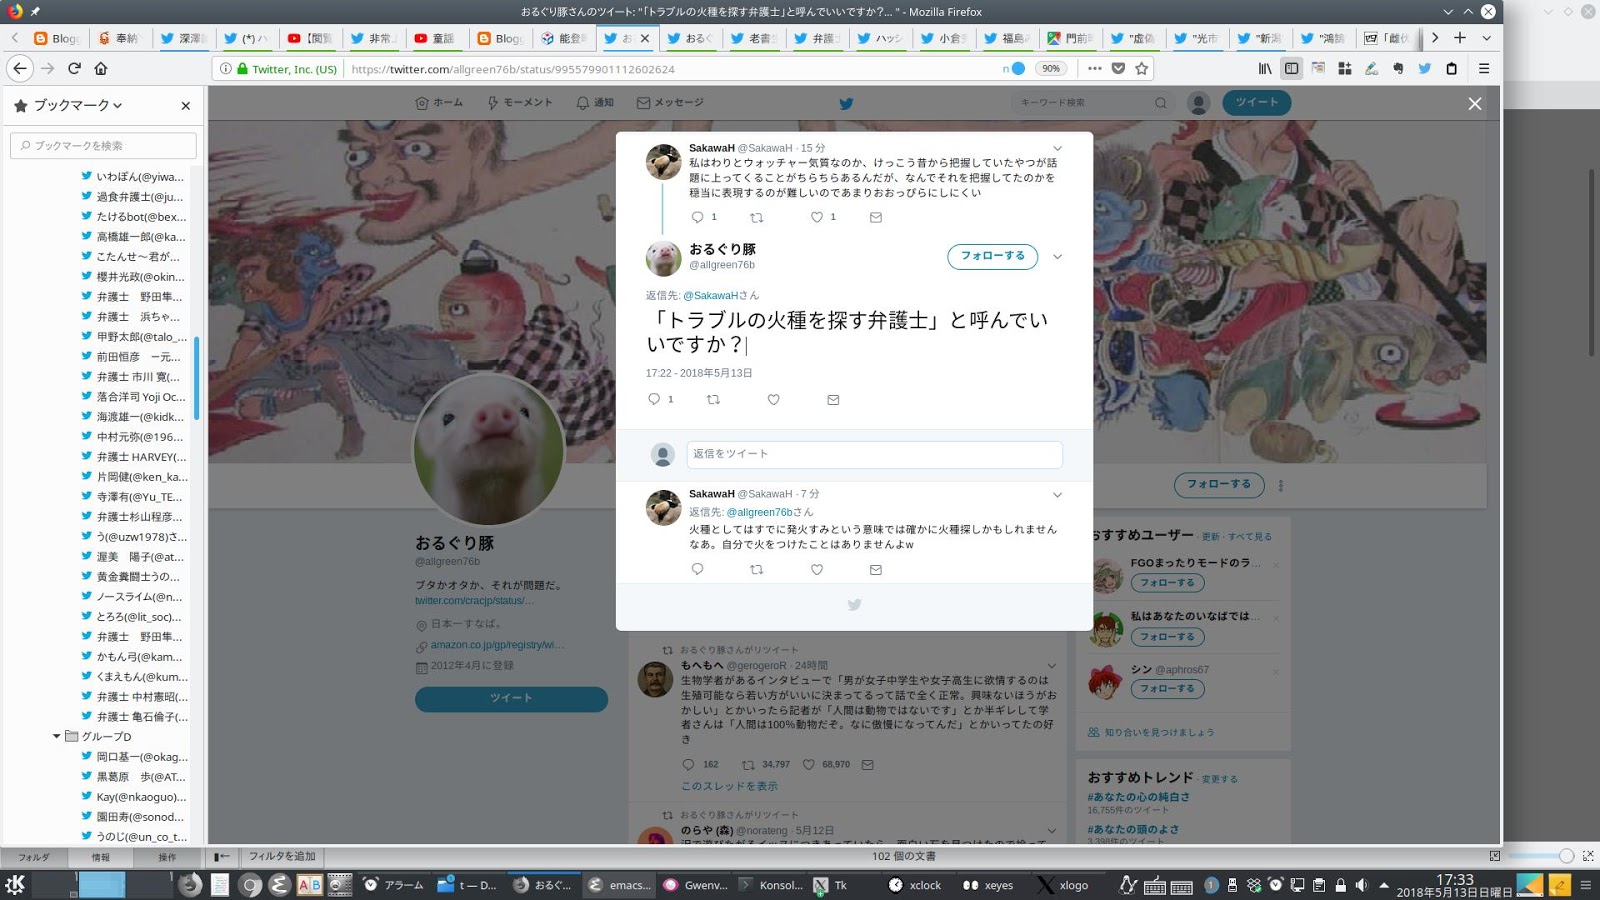1600x900 pixels.
Task: Show the list of all tabs
Action: coord(1486,38)
